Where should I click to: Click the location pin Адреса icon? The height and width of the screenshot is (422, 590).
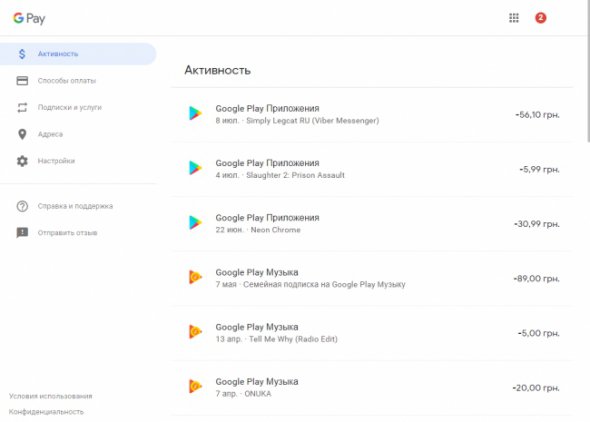pyautogui.click(x=22, y=134)
